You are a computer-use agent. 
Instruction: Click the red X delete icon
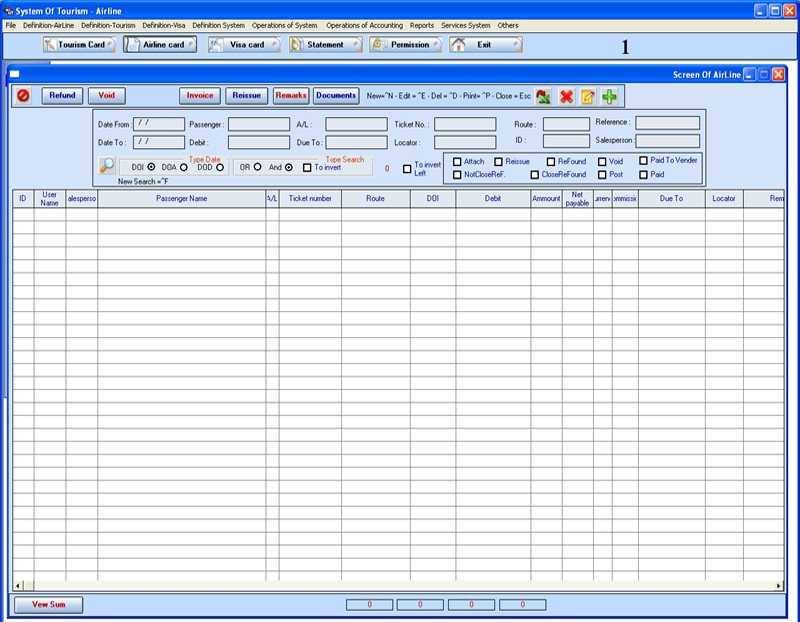[x=566, y=96]
